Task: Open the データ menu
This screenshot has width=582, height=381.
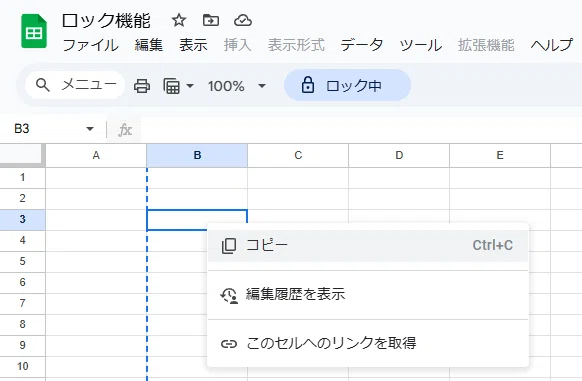Action: click(362, 45)
